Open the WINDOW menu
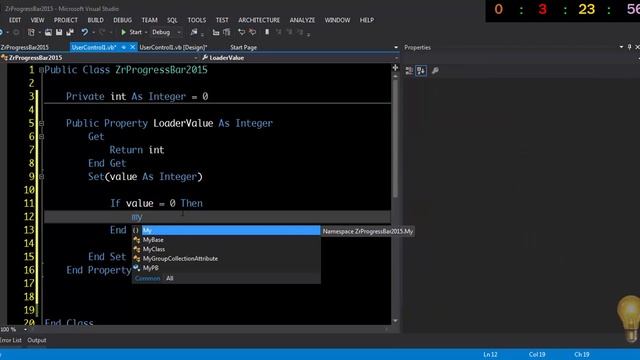This screenshot has height=360, width=640. point(338,20)
